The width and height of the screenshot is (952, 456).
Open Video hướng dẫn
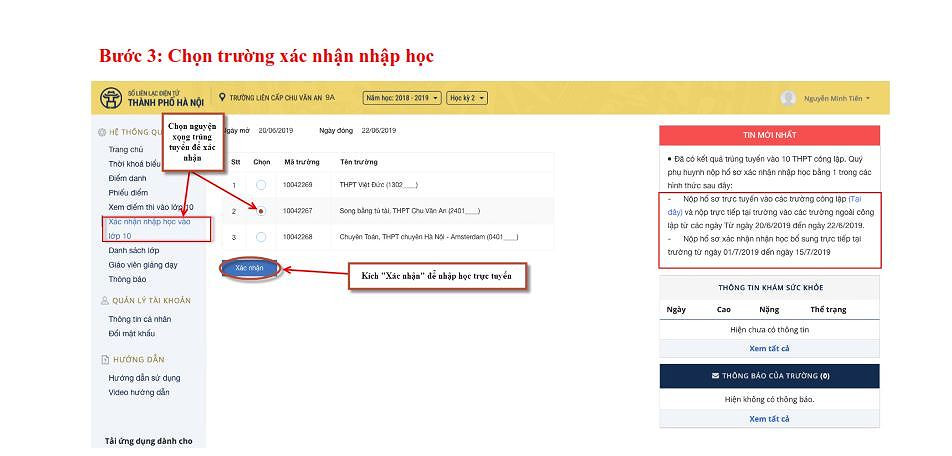pyautogui.click(x=139, y=392)
